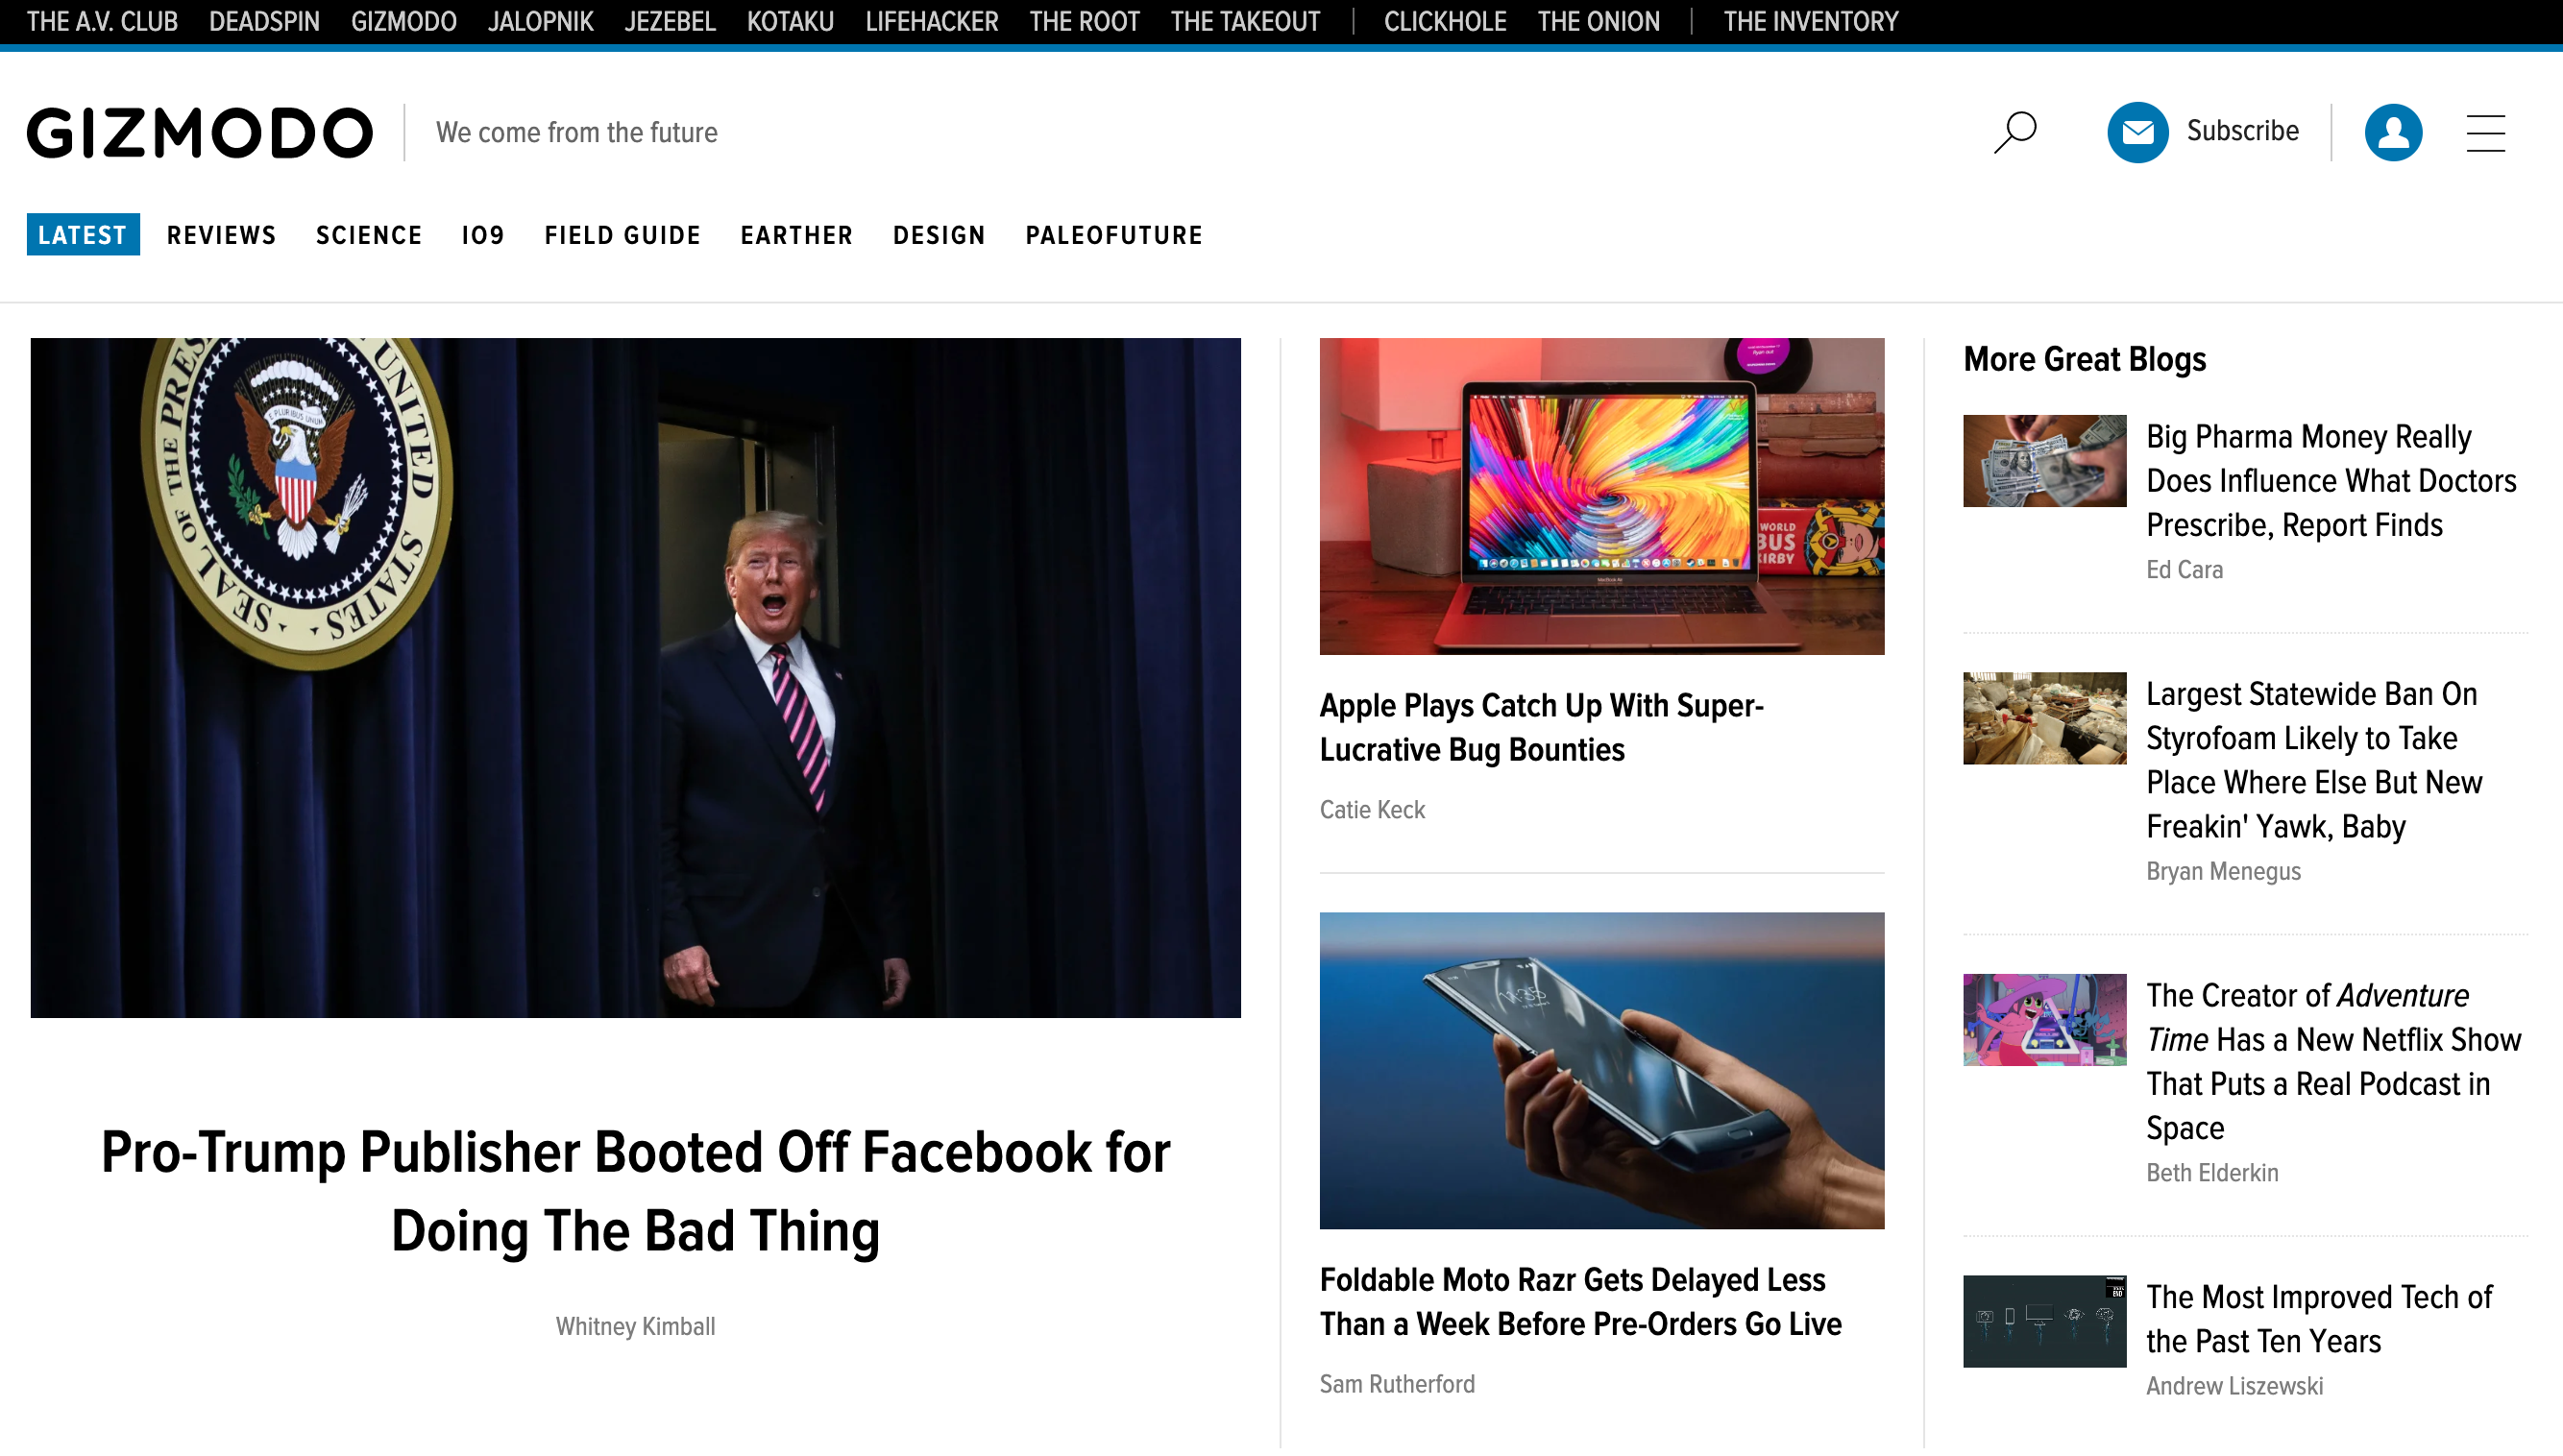This screenshot has width=2563, height=1456.
Task: Open Apple bug bounties article headline
Action: tap(1541, 727)
